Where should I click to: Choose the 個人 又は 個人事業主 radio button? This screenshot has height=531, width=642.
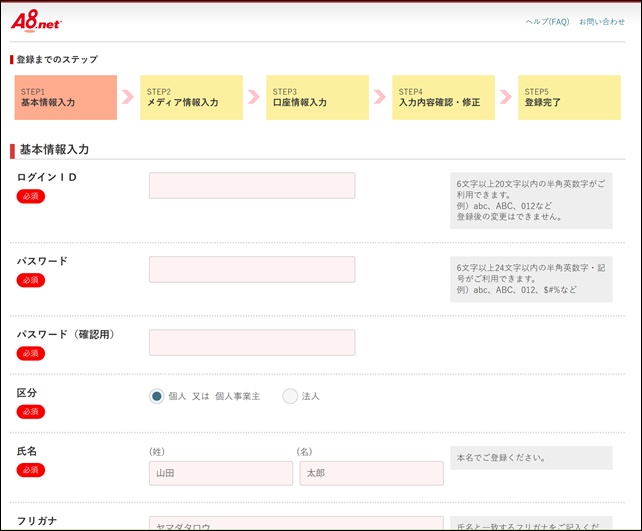[x=157, y=396]
